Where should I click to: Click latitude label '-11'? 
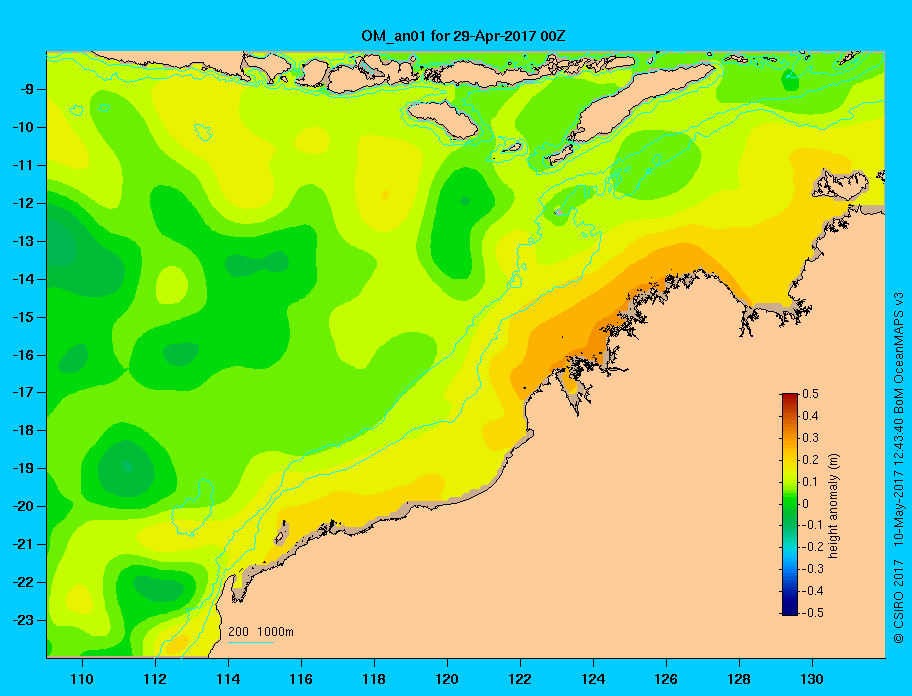(x=22, y=165)
